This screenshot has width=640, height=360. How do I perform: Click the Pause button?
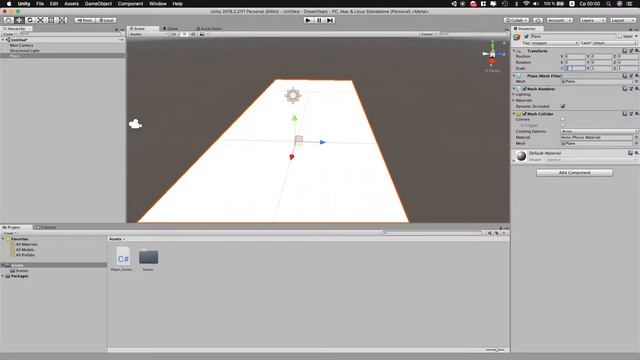[319, 20]
